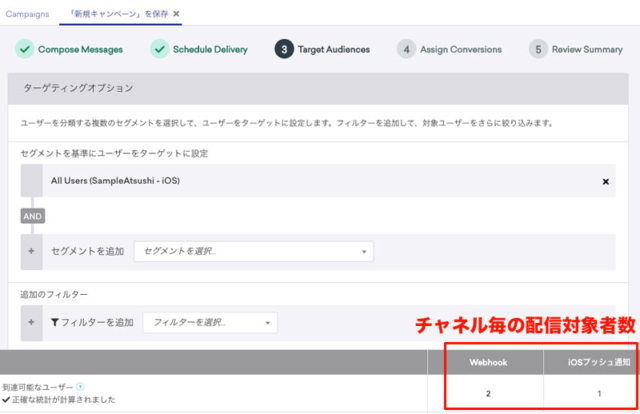Click the step 3 Target Audiences circle
The image size is (640, 414).
point(284,49)
